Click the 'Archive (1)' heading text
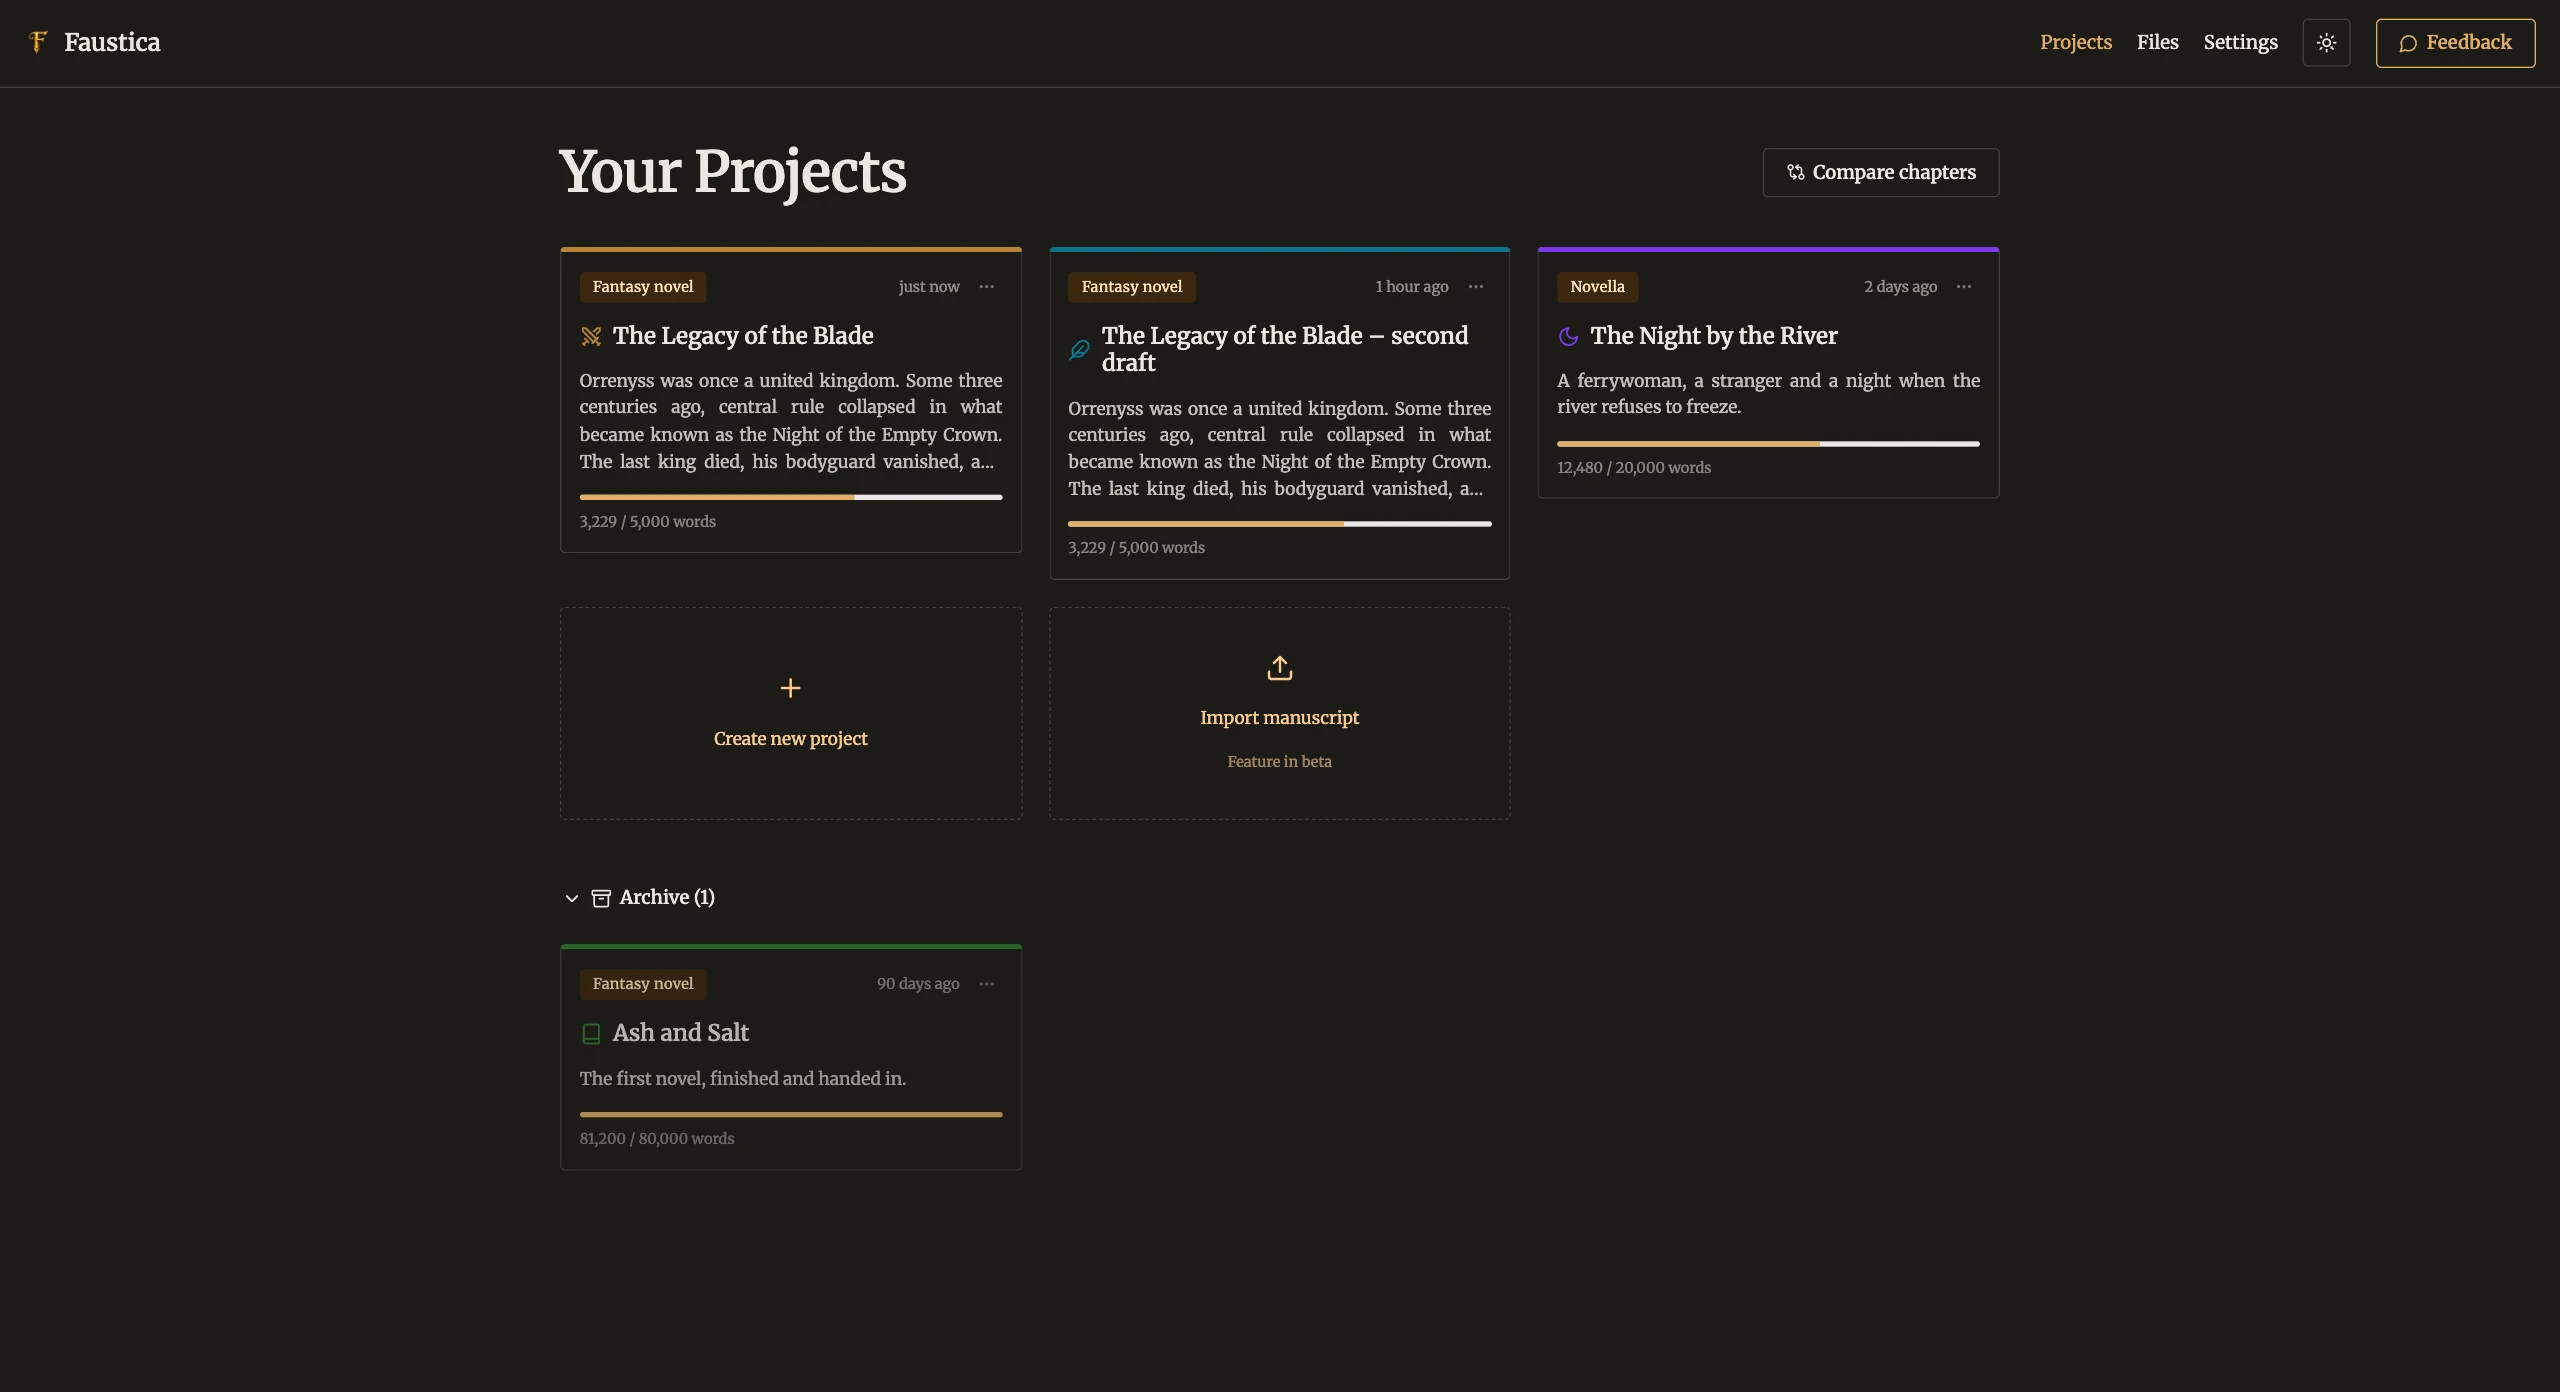This screenshot has width=2560, height=1392. point(667,898)
